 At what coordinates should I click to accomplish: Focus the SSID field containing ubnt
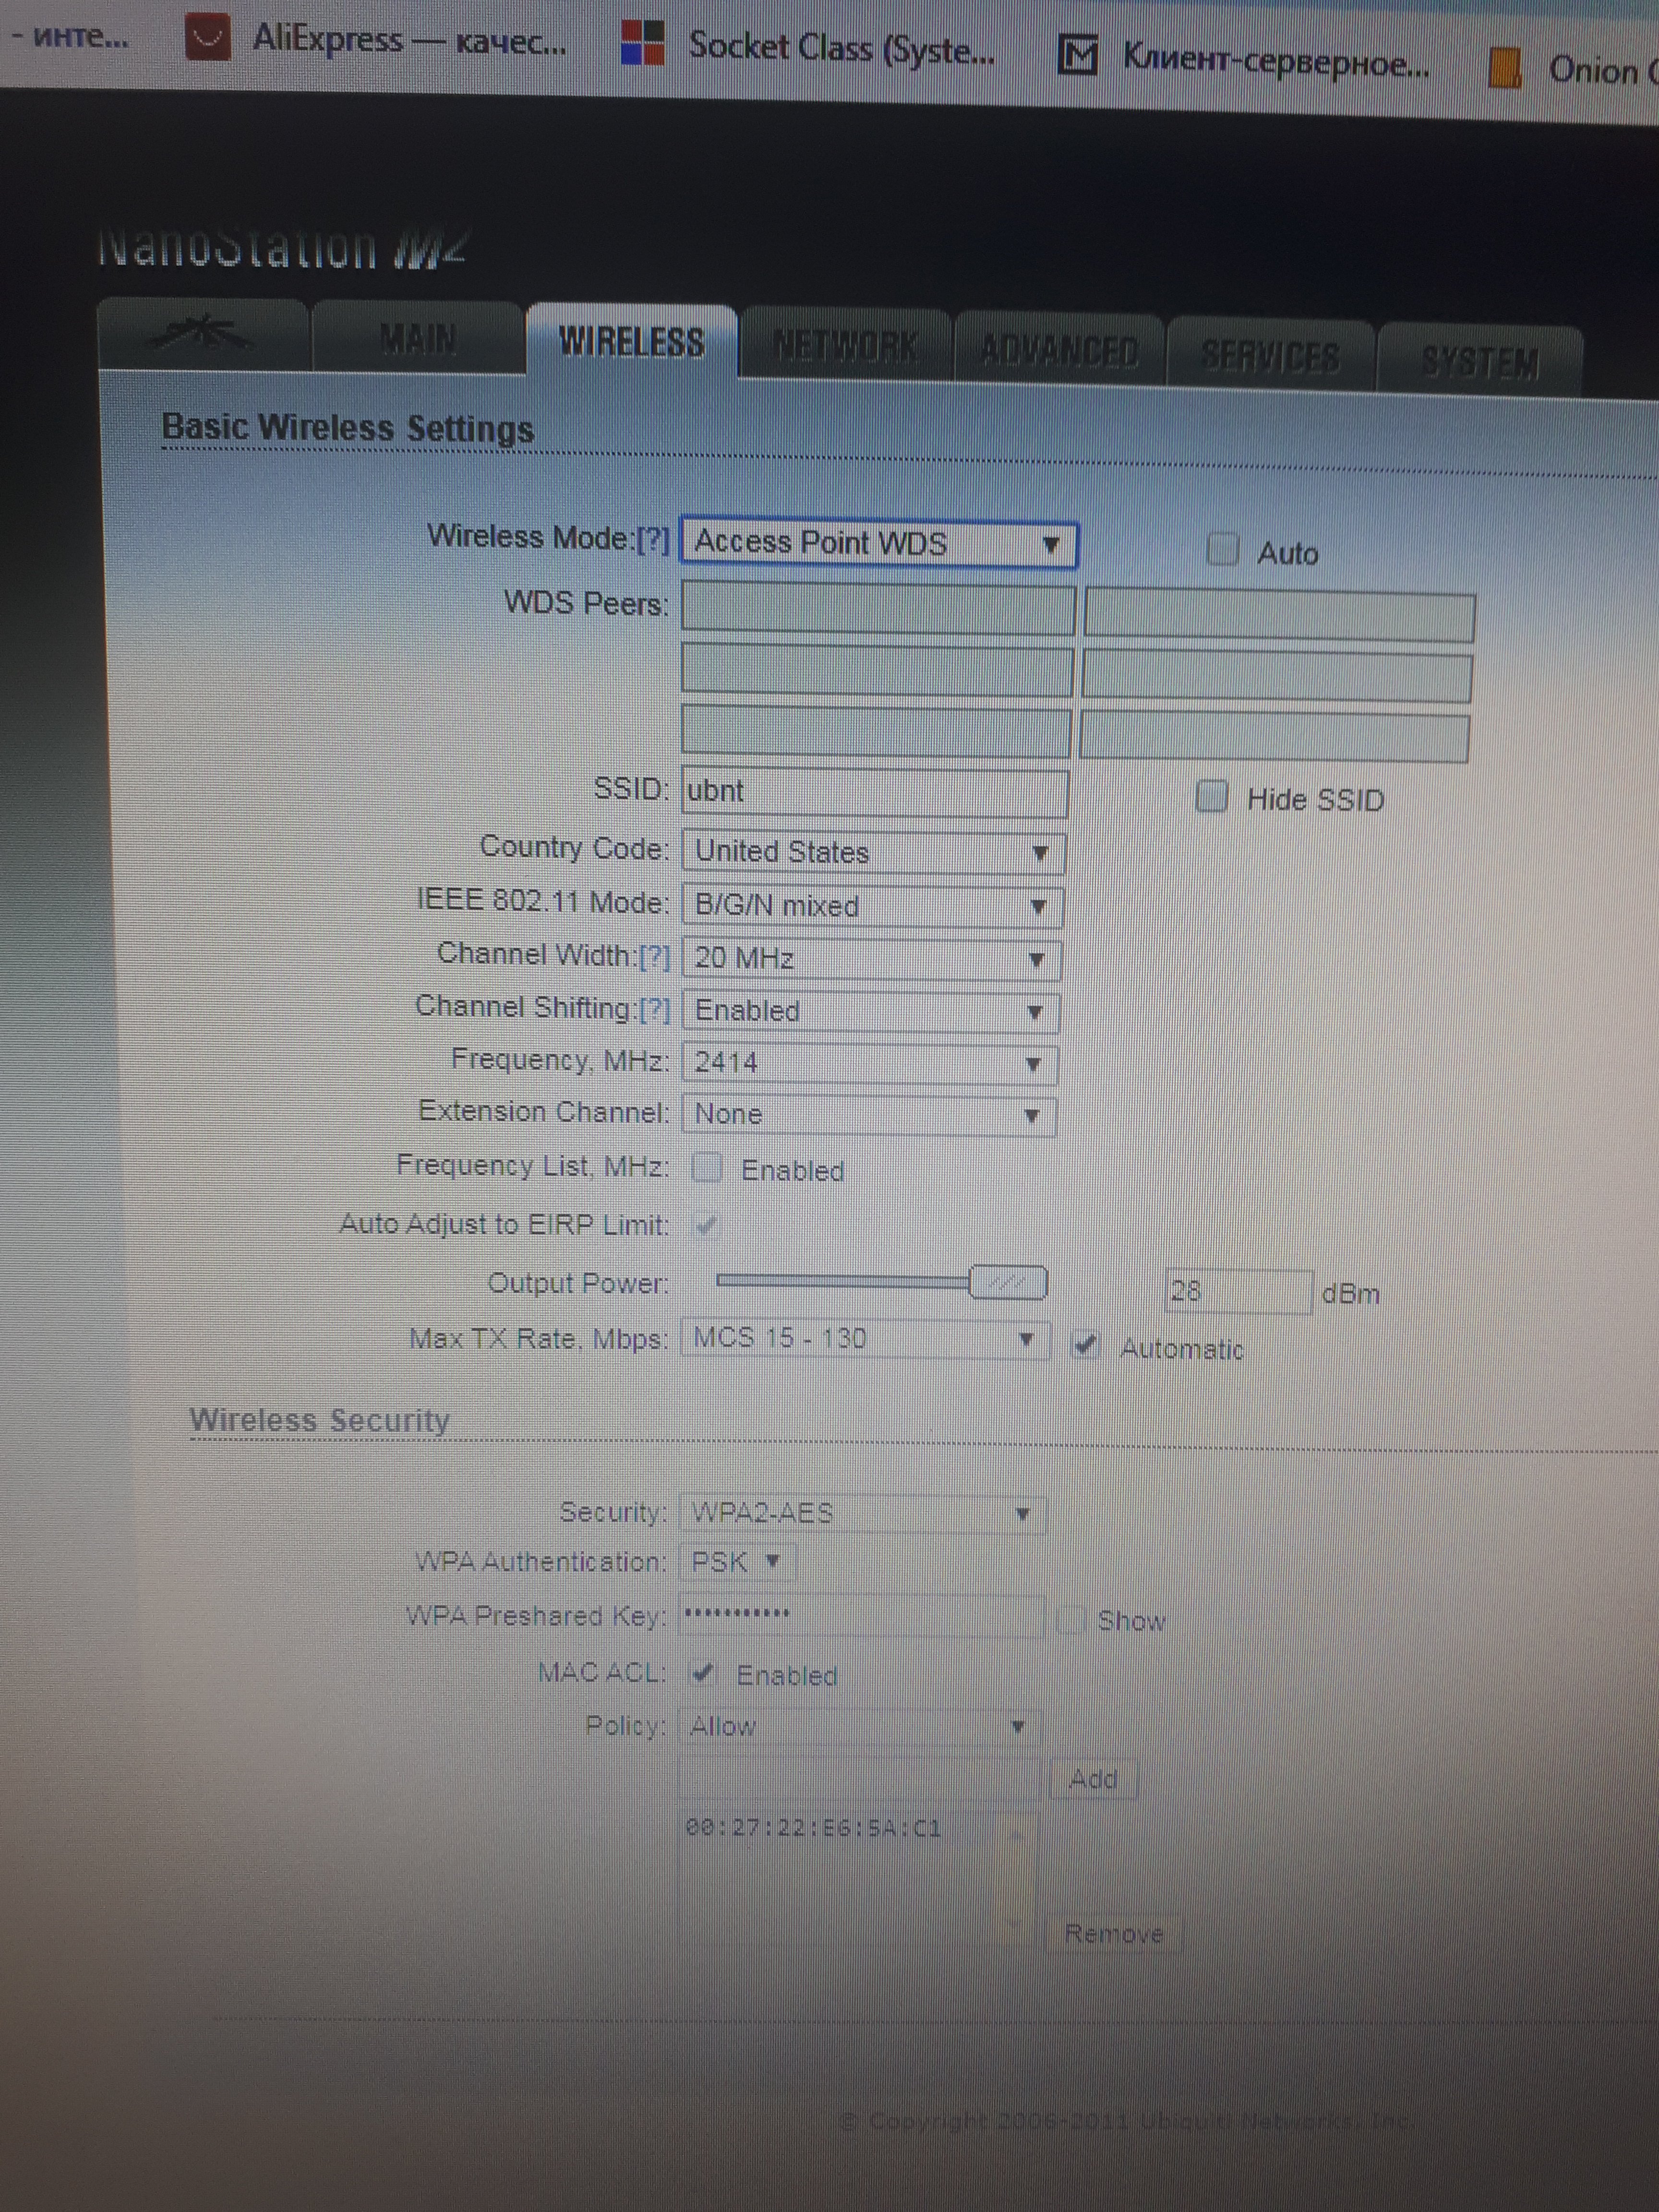(x=875, y=793)
